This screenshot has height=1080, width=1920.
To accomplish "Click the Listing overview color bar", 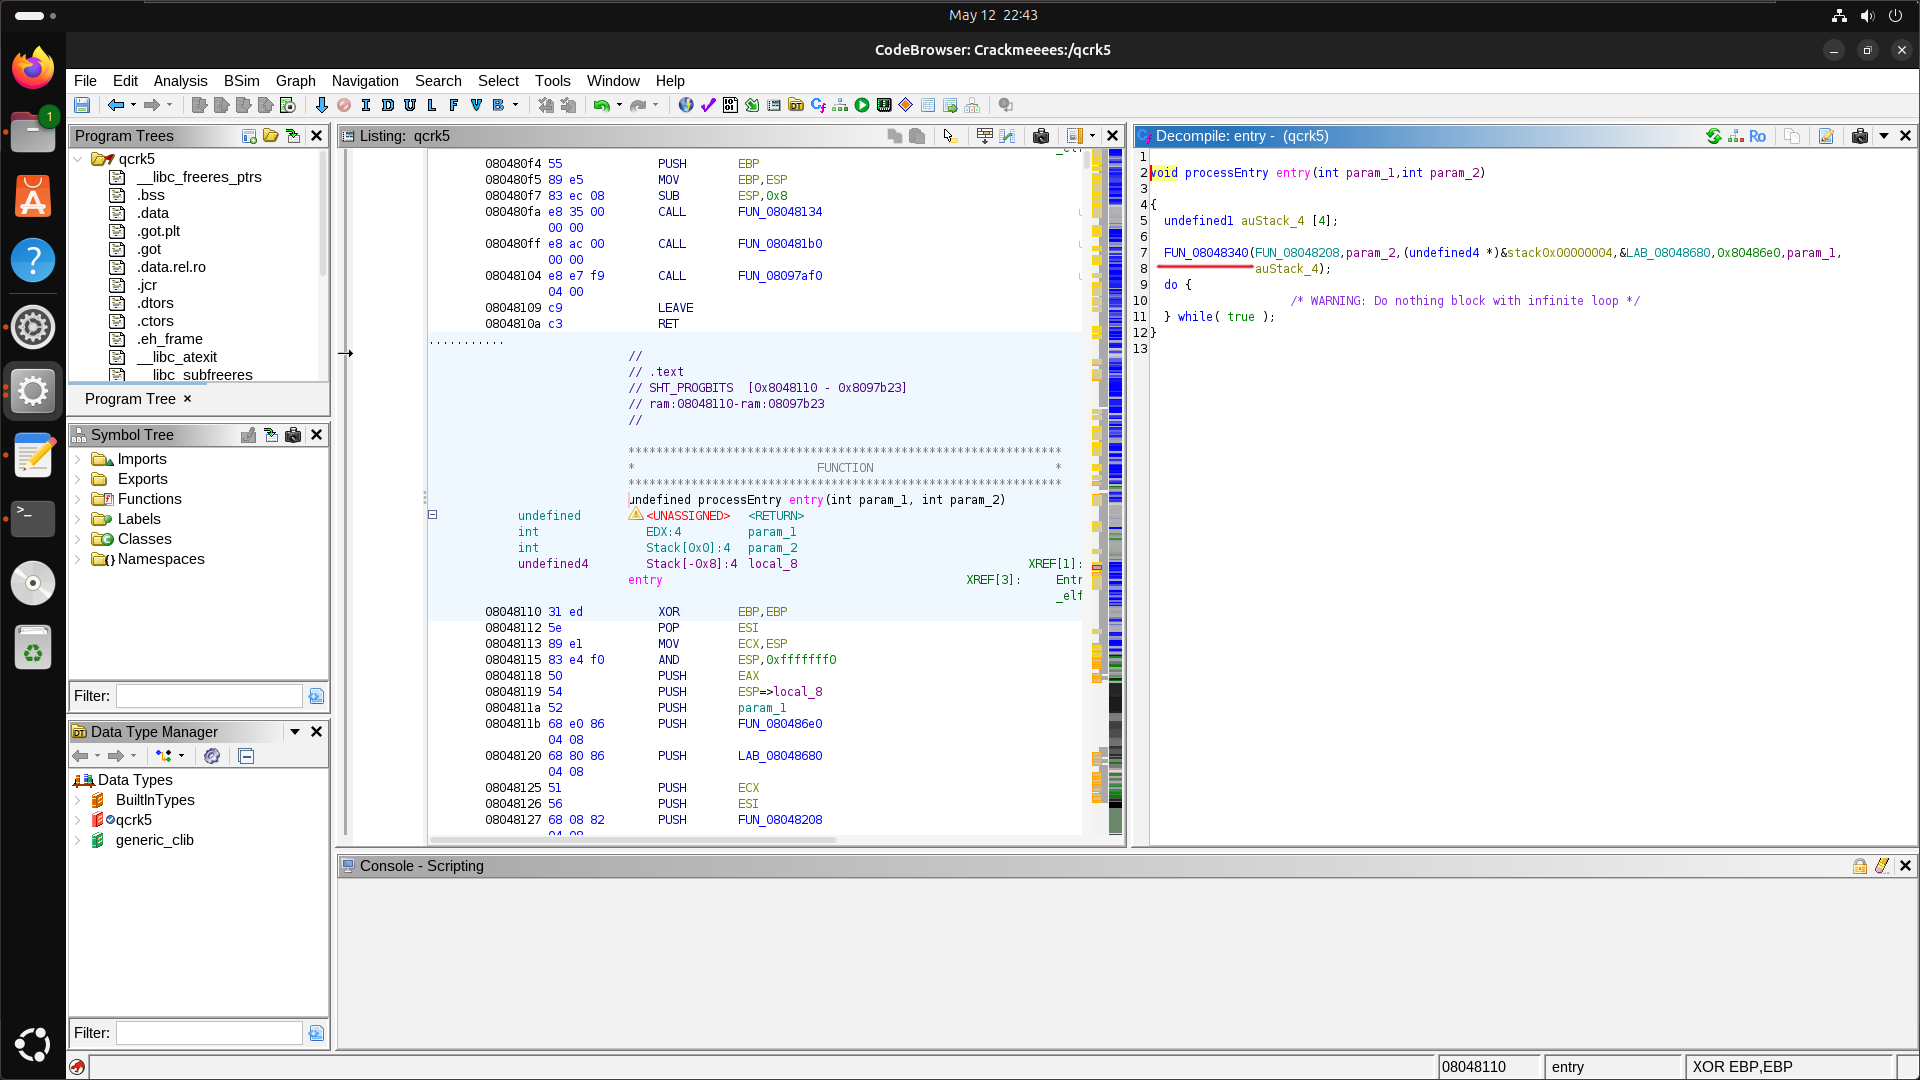I will 1115,490.
